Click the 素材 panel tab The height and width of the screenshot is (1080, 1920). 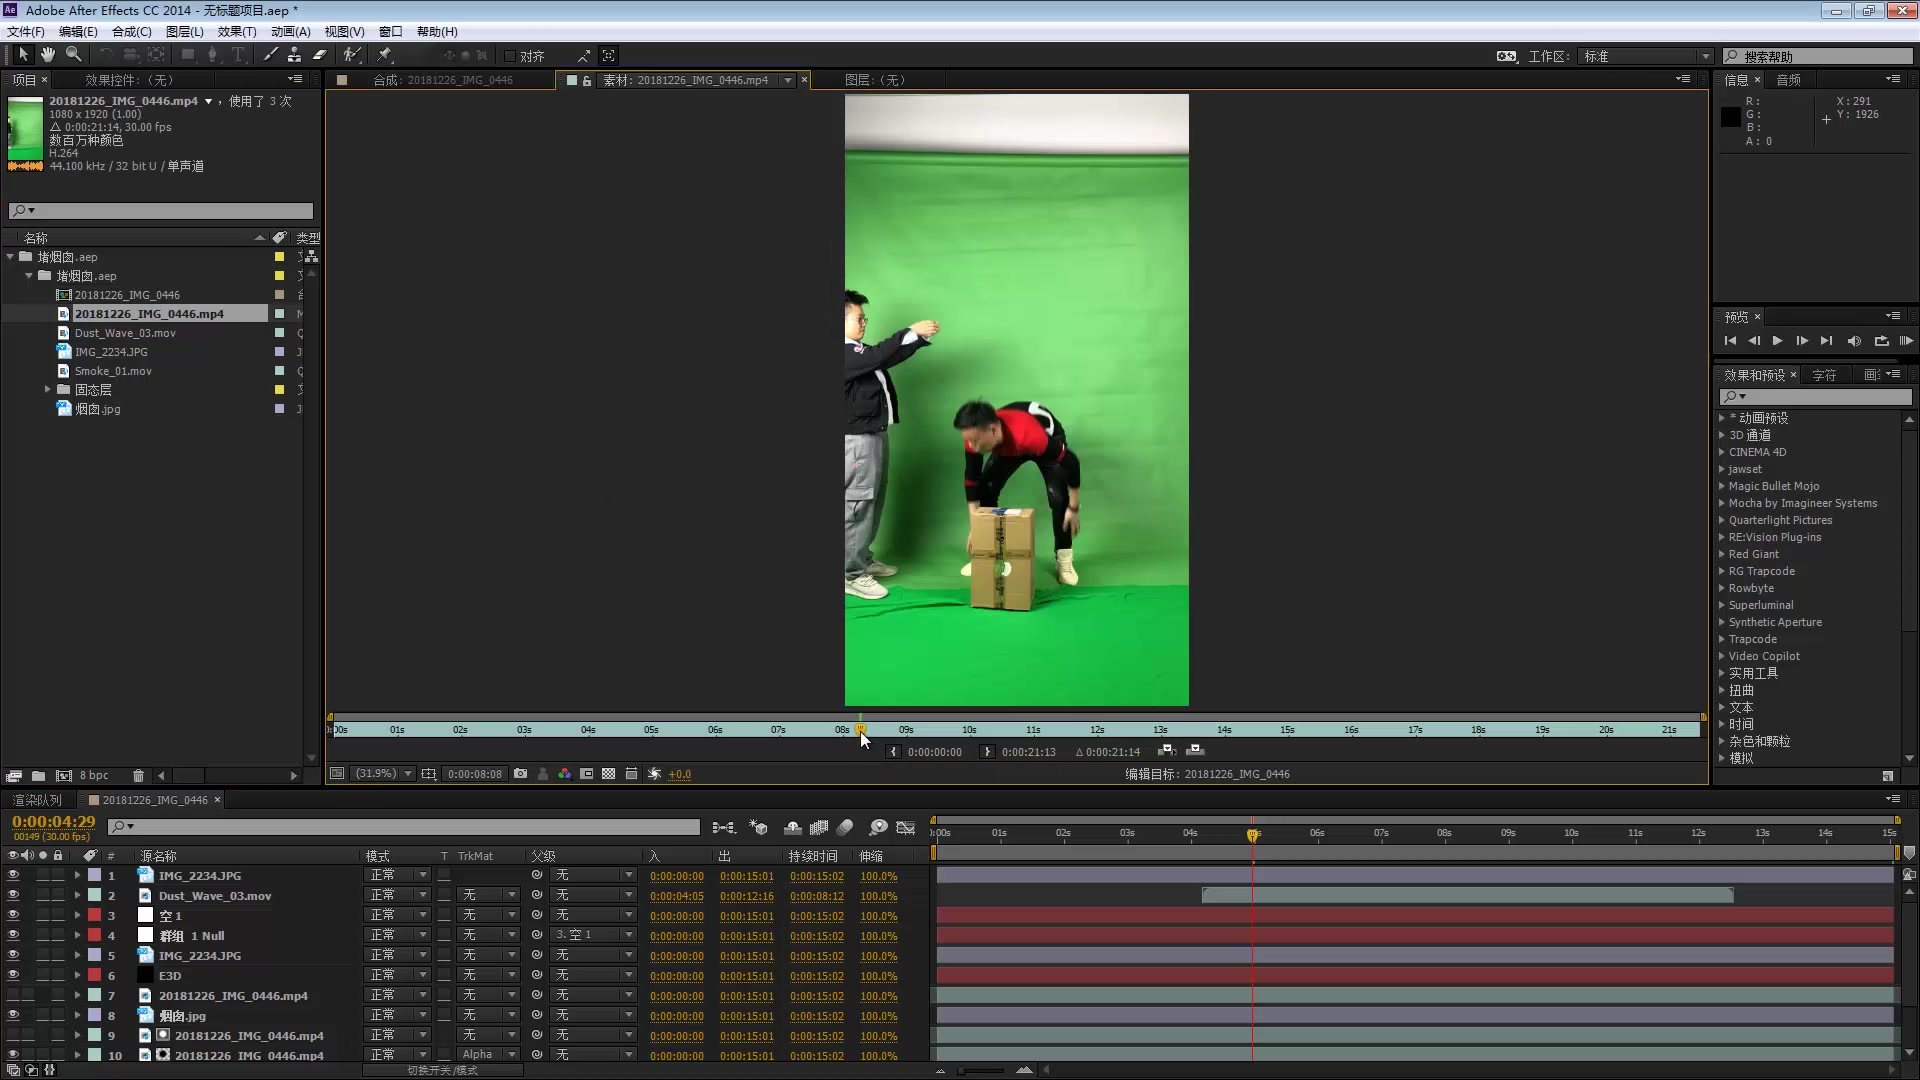(673, 79)
